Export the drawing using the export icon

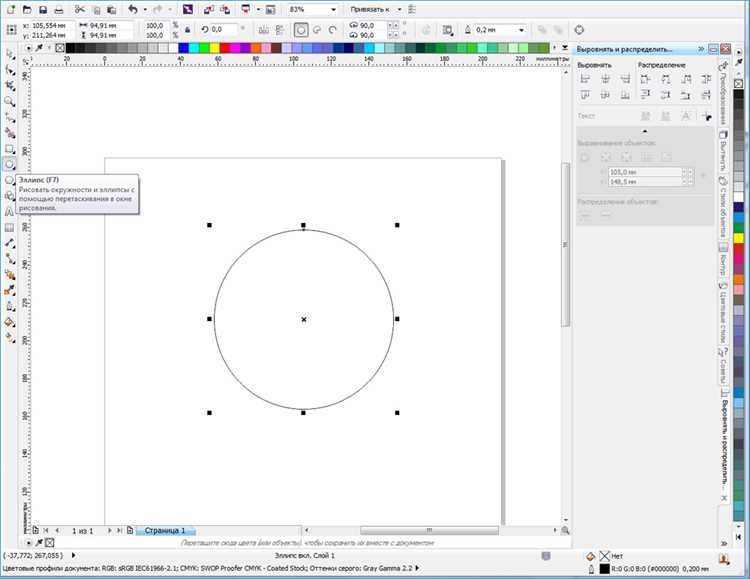pos(224,9)
